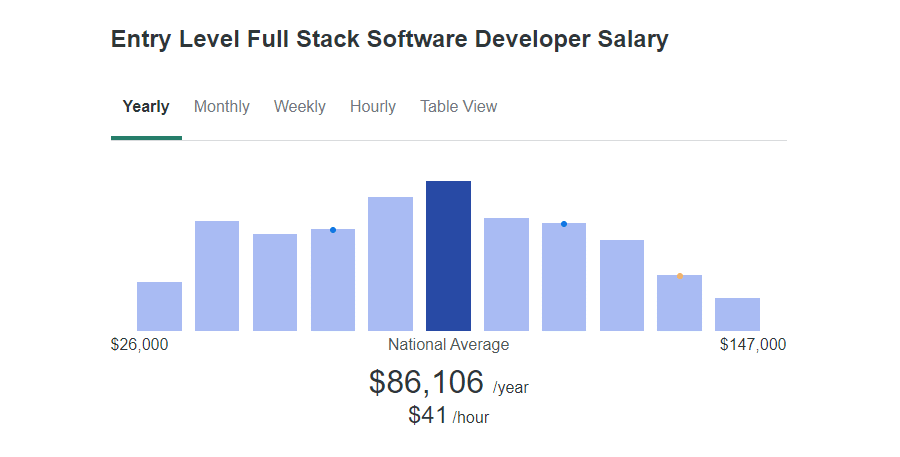
Task: Click the tallest light-blue bar
Action: [x=390, y=264]
